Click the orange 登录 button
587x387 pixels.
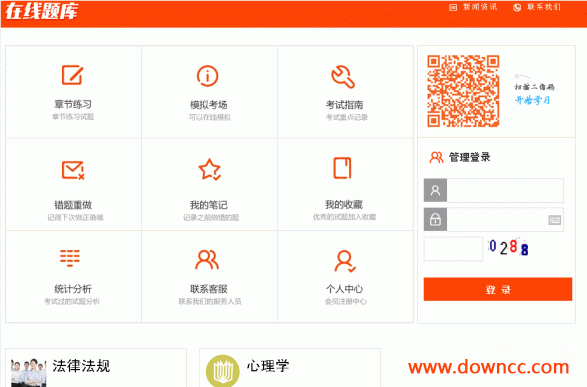[x=498, y=289]
